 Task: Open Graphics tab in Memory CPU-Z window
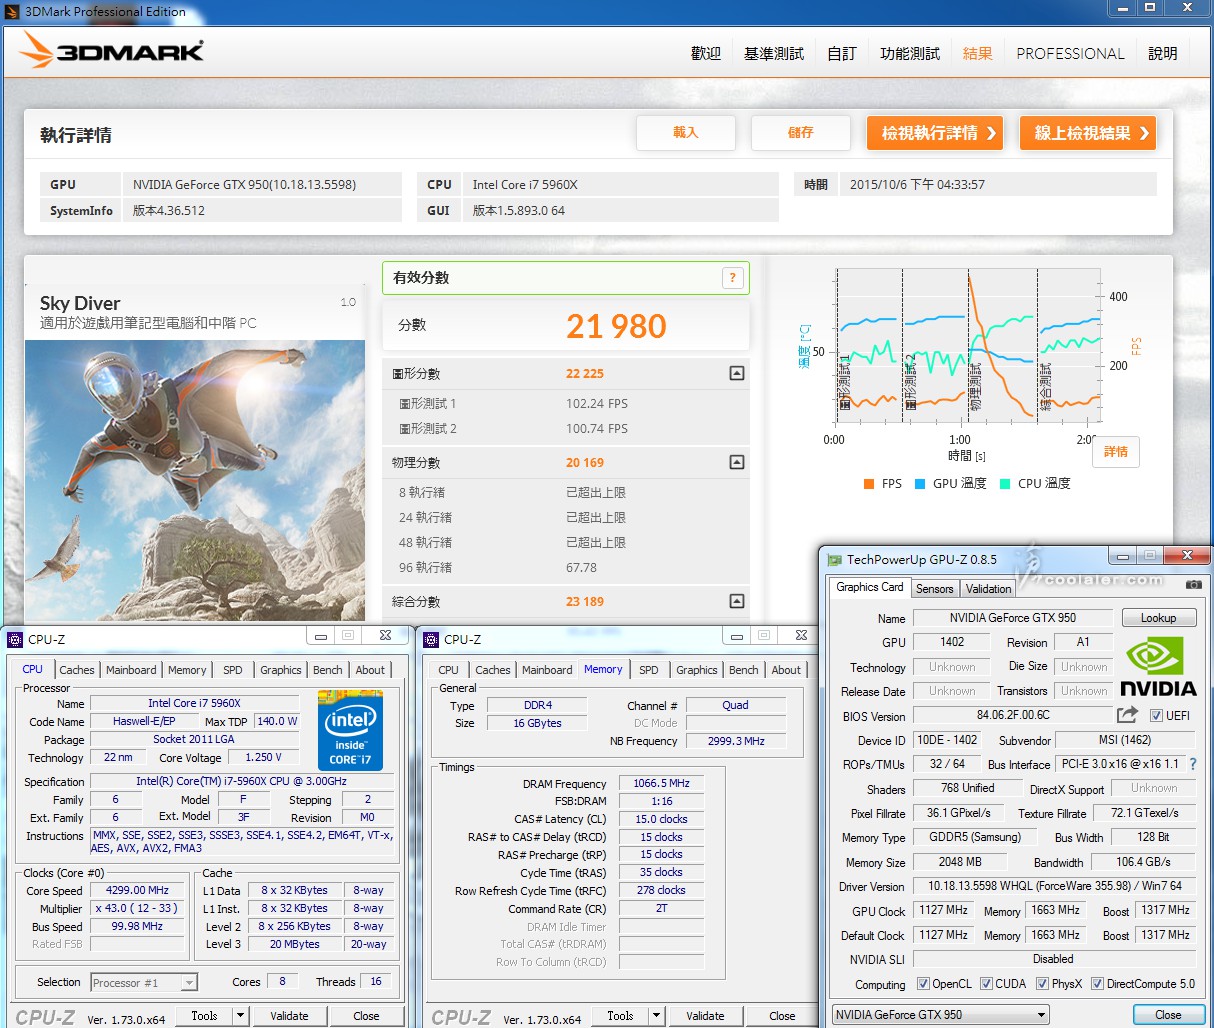(x=697, y=670)
